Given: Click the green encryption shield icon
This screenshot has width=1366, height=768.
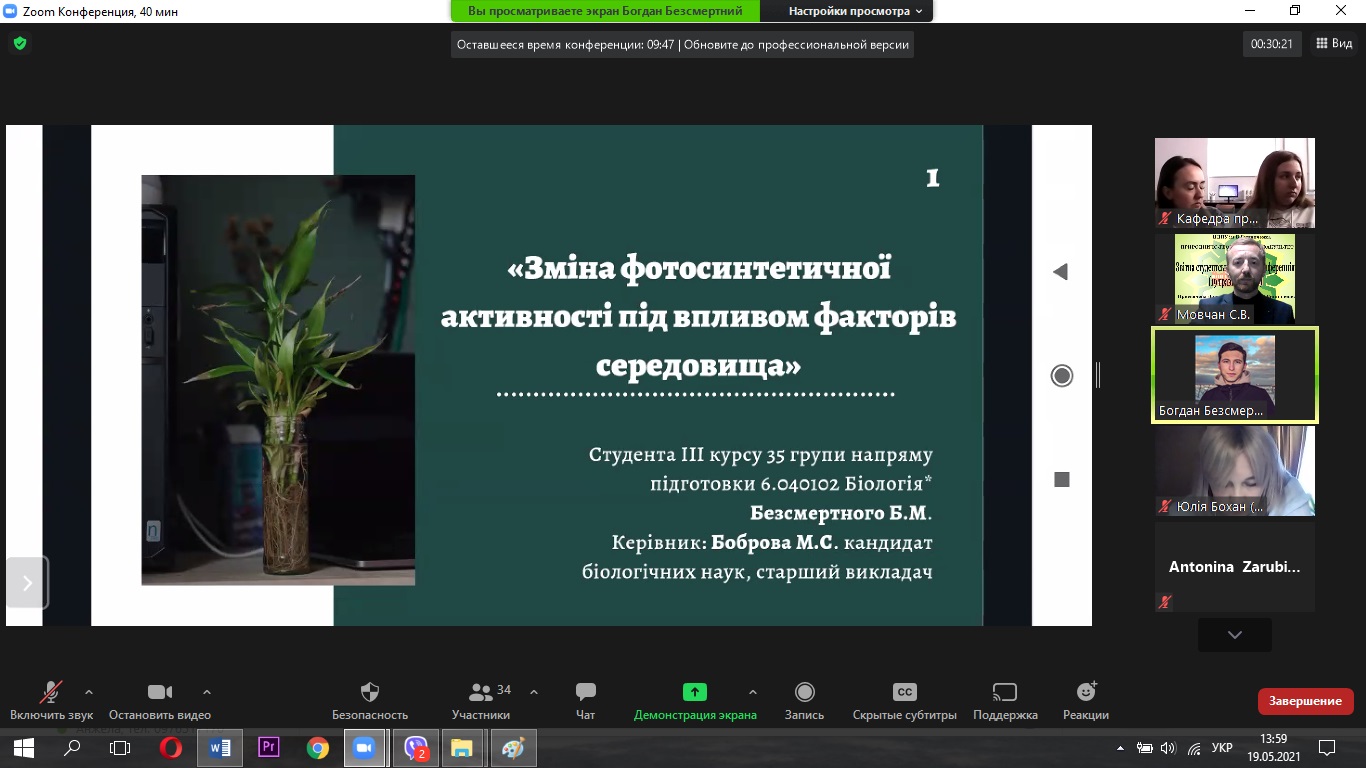Looking at the screenshot, I should tap(19, 44).
